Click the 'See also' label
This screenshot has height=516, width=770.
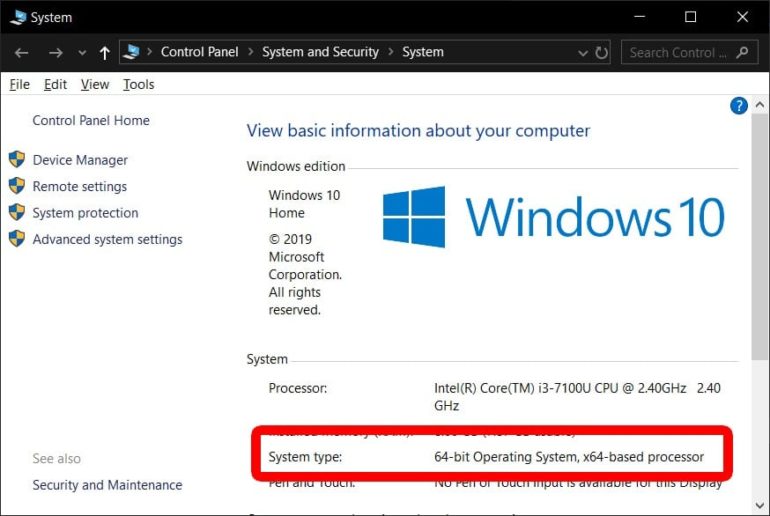56,459
